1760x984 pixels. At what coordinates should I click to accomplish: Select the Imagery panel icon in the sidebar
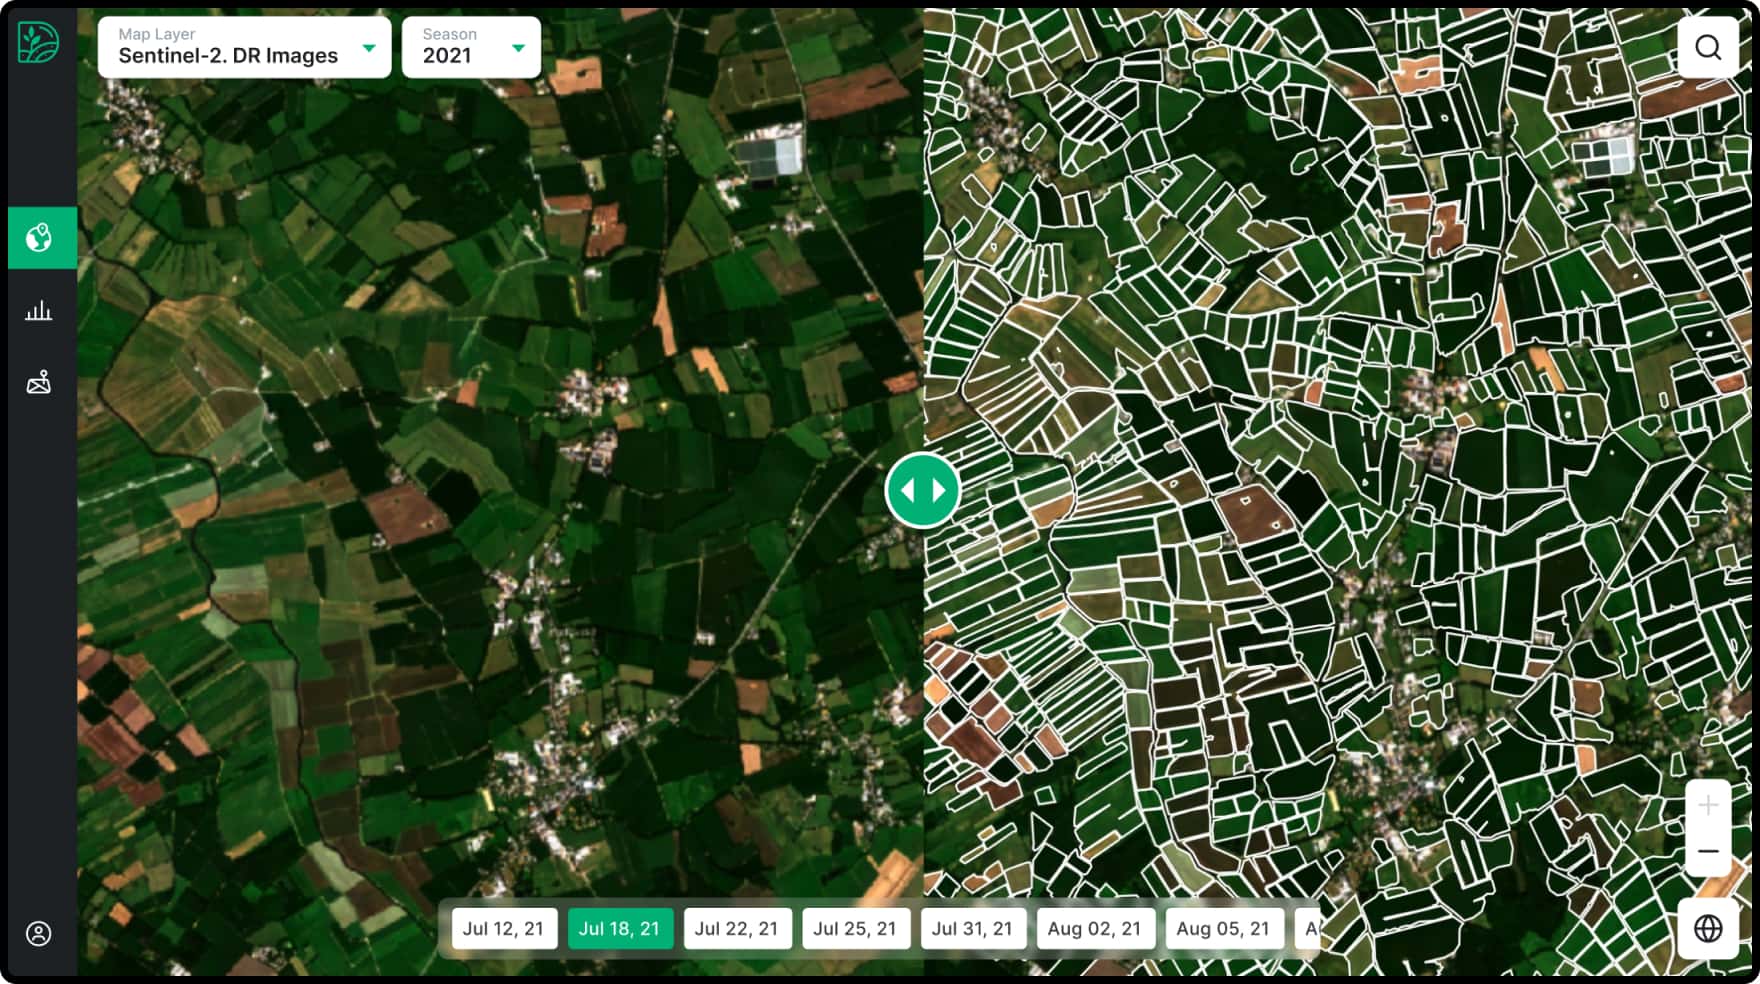(x=38, y=381)
